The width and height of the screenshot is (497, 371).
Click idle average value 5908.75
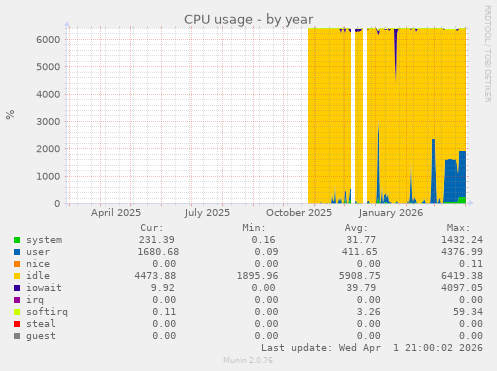tap(360, 276)
